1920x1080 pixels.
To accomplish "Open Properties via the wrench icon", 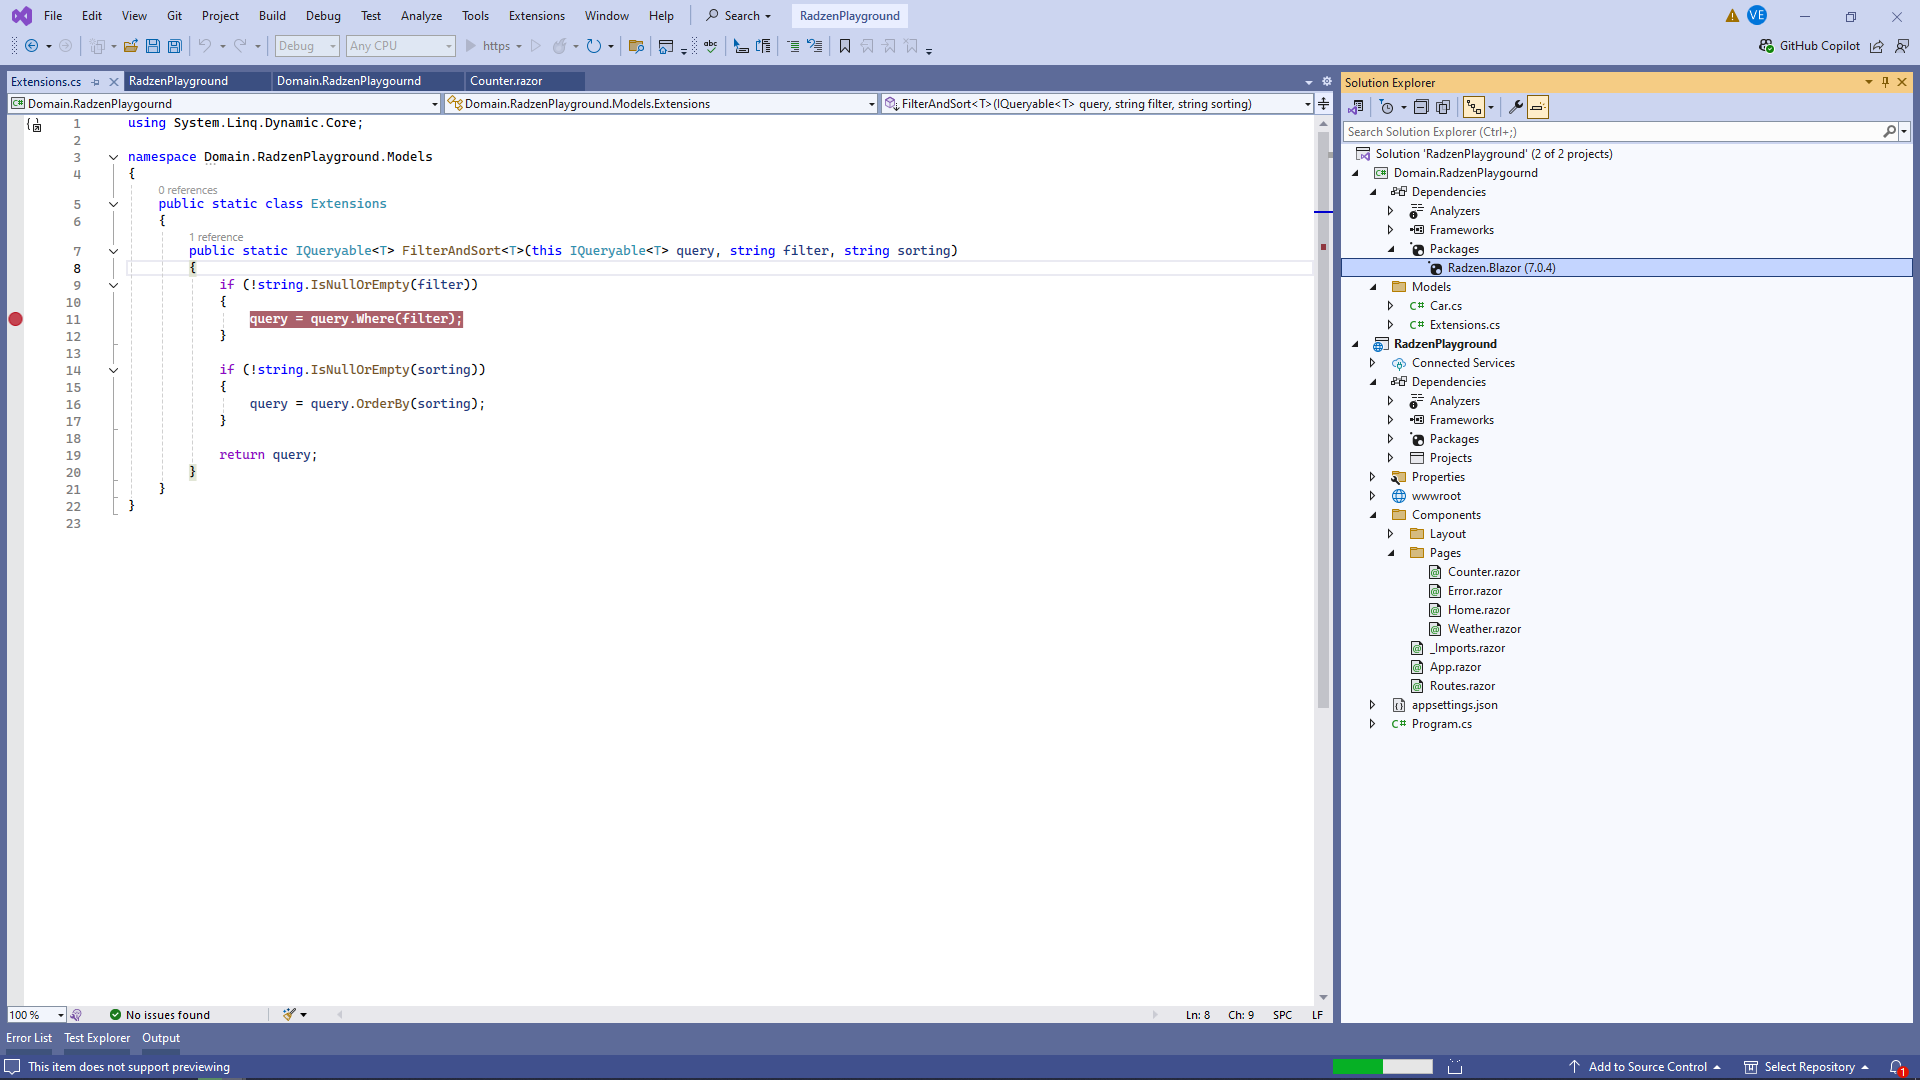I will point(1516,107).
